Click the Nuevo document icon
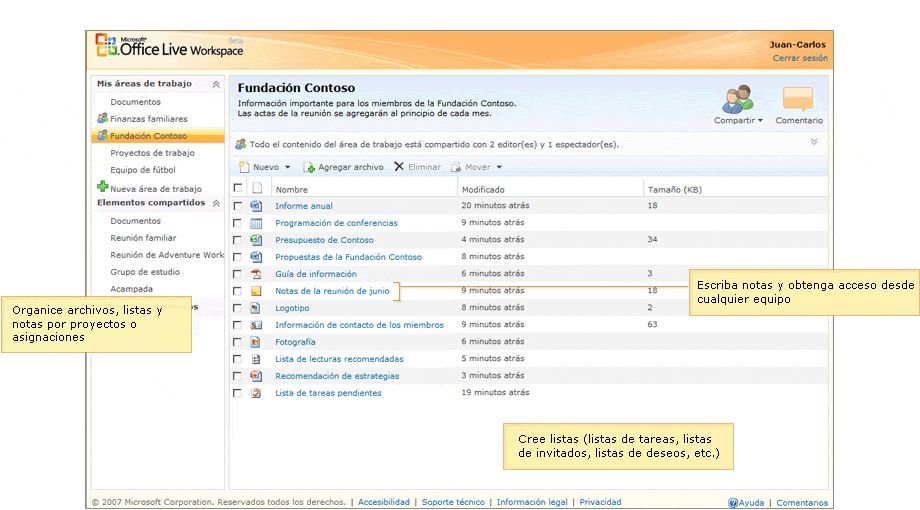The height and width of the screenshot is (510, 920). click(x=244, y=167)
